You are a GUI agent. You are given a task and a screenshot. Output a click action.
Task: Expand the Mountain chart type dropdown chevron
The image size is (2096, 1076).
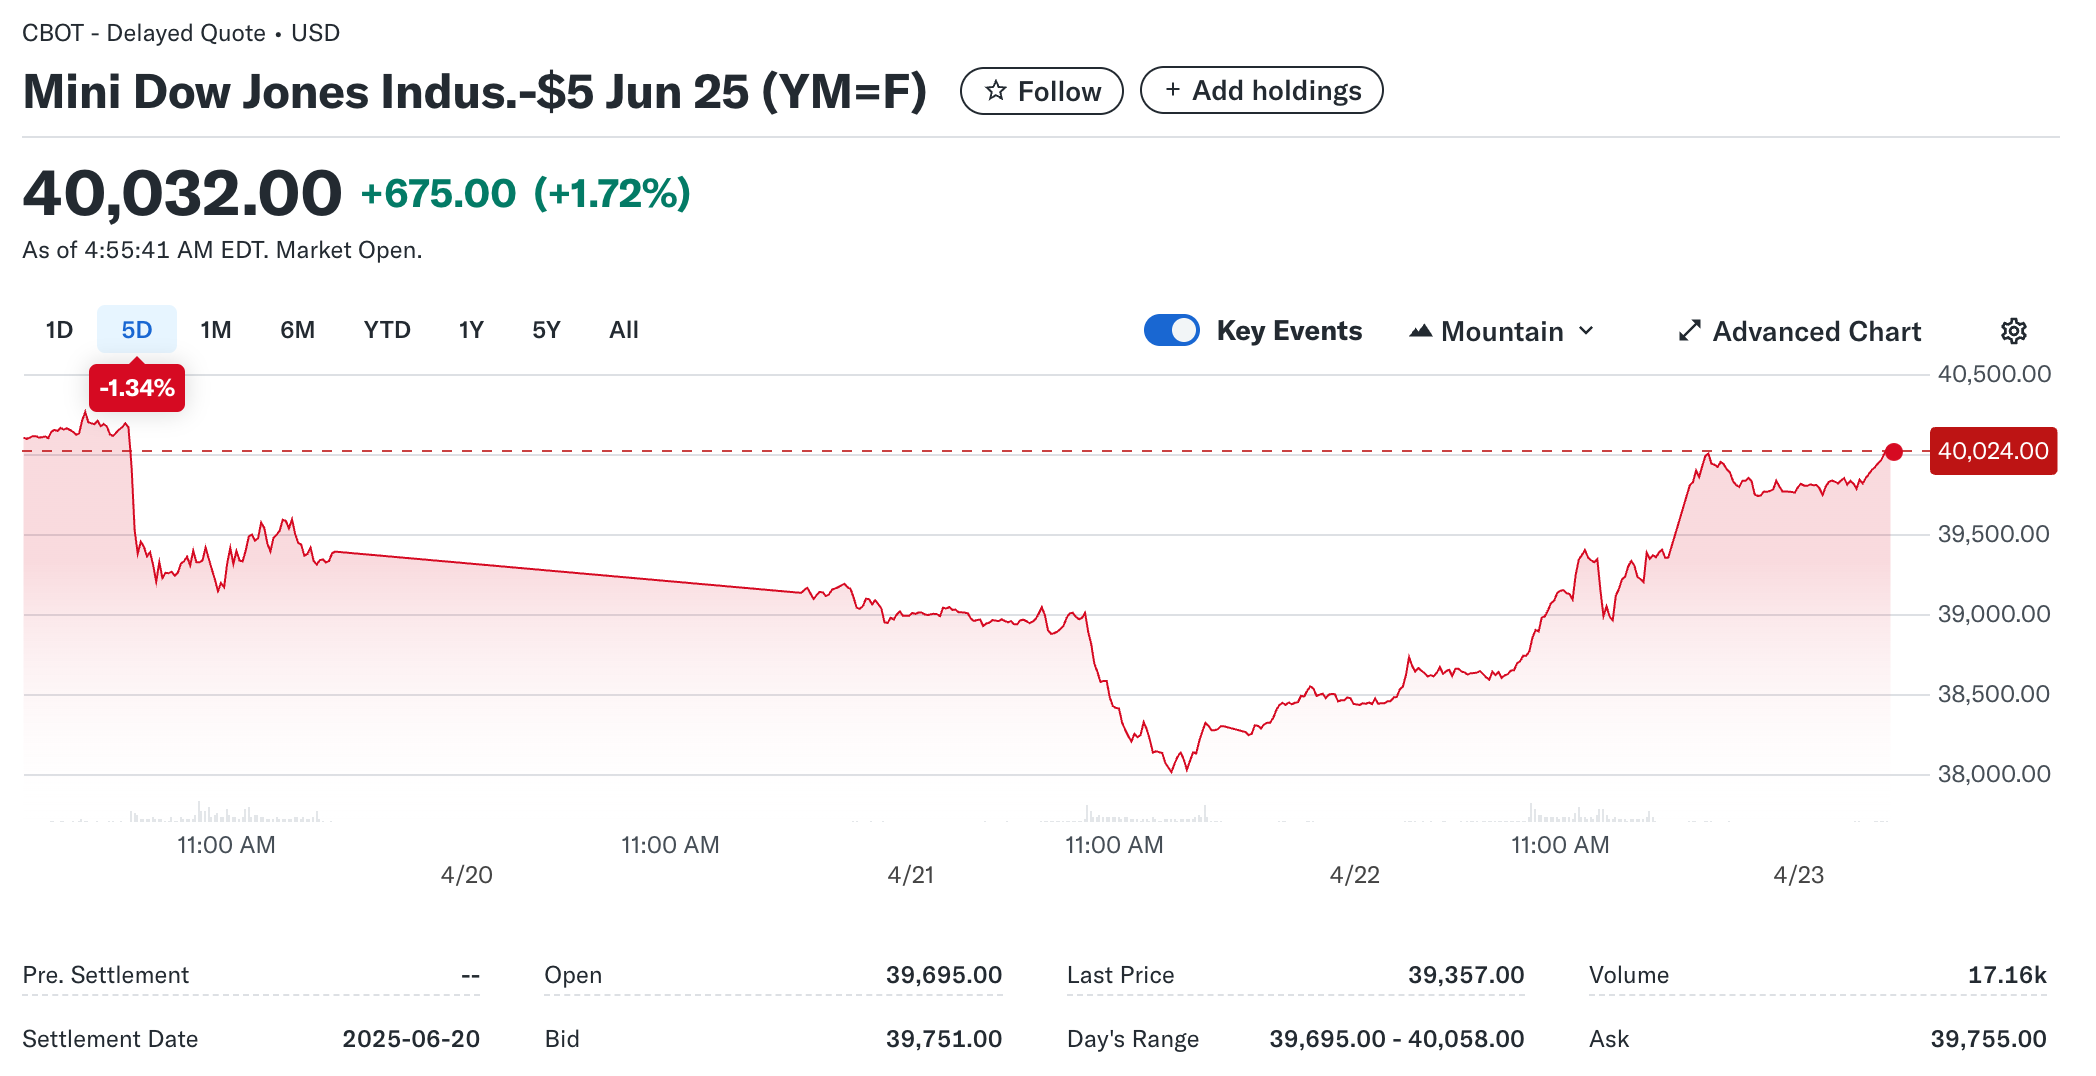tap(1586, 331)
